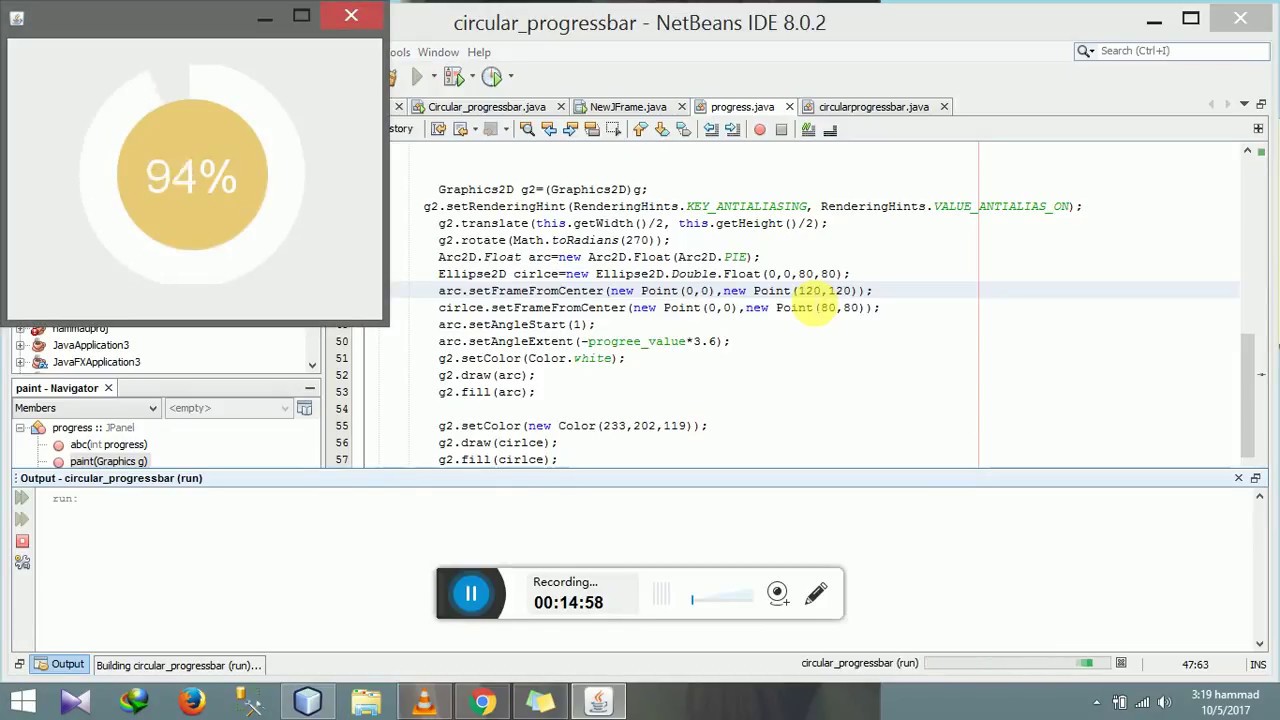
Task: Click the Navigator filters panel icon
Action: 304,408
